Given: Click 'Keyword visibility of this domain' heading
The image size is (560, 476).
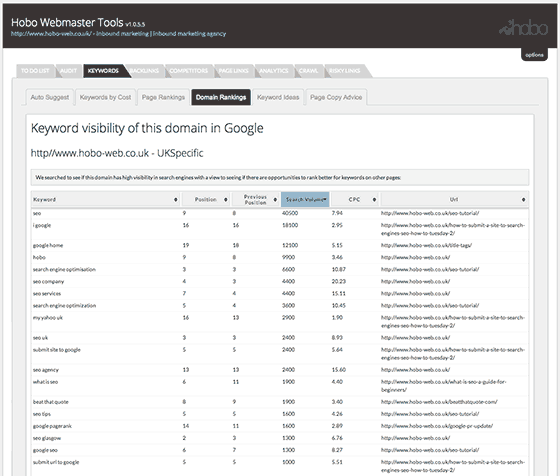Looking at the screenshot, I should [x=147, y=128].
